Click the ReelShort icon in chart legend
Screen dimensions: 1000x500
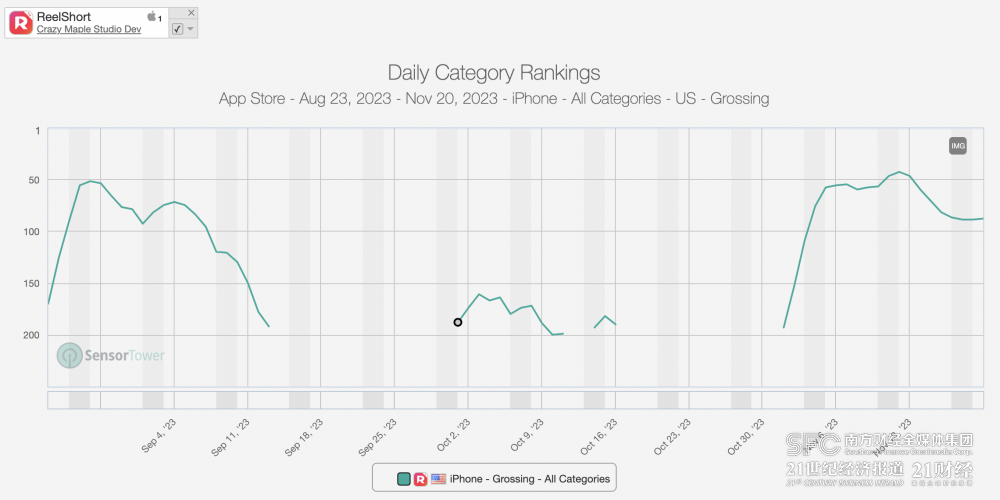421,479
